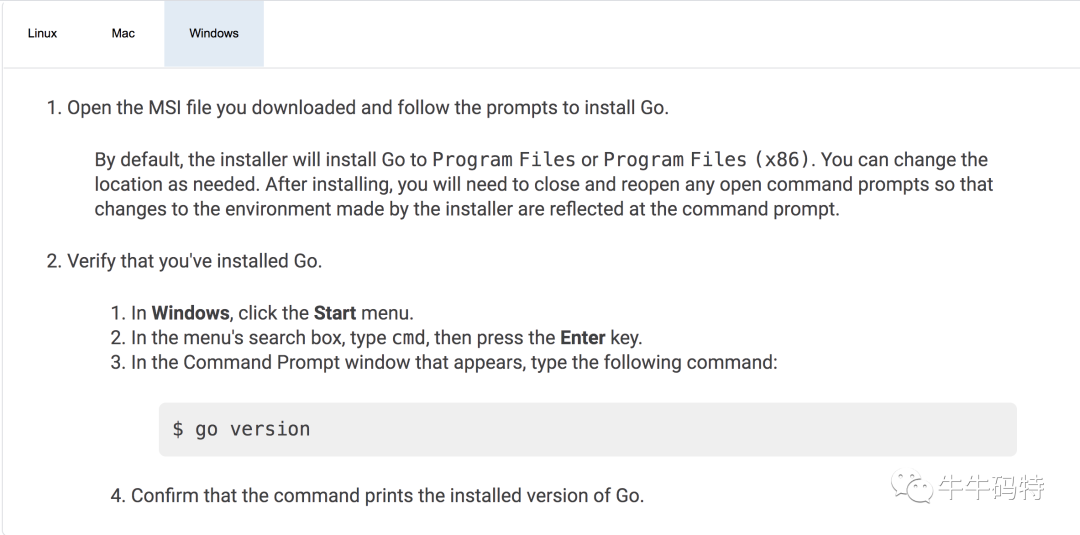Click the dollar sign prompt in code block
Viewport: 1080px width, 535px height.
[178, 429]
